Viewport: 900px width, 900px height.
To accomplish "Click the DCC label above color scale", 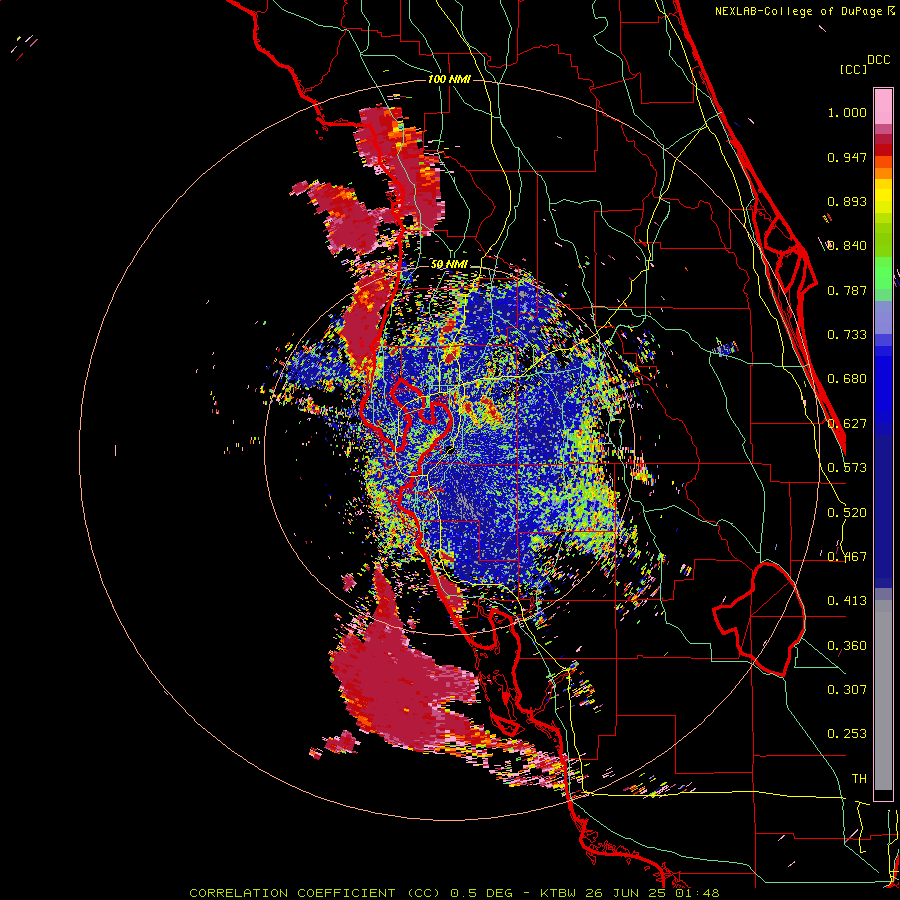I will (878, 60).
